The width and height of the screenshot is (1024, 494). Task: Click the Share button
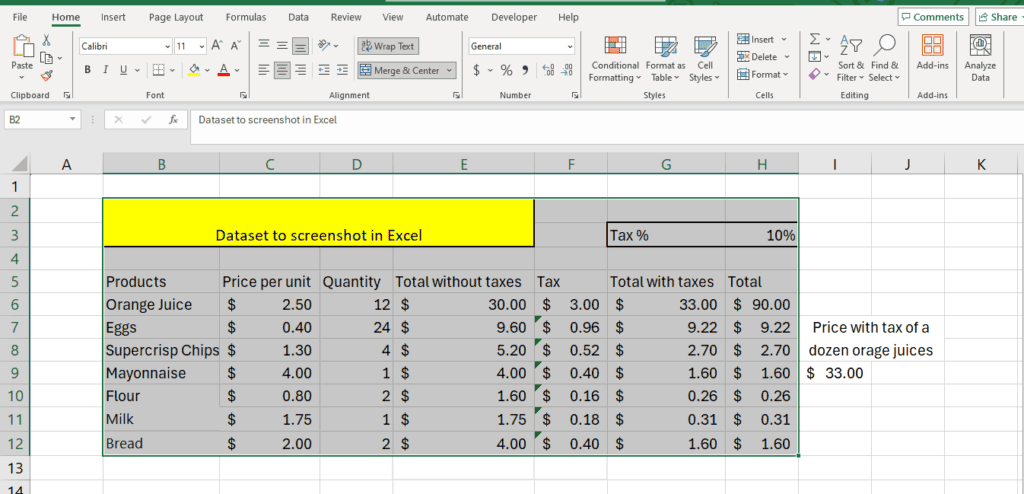coord(1000,17)
